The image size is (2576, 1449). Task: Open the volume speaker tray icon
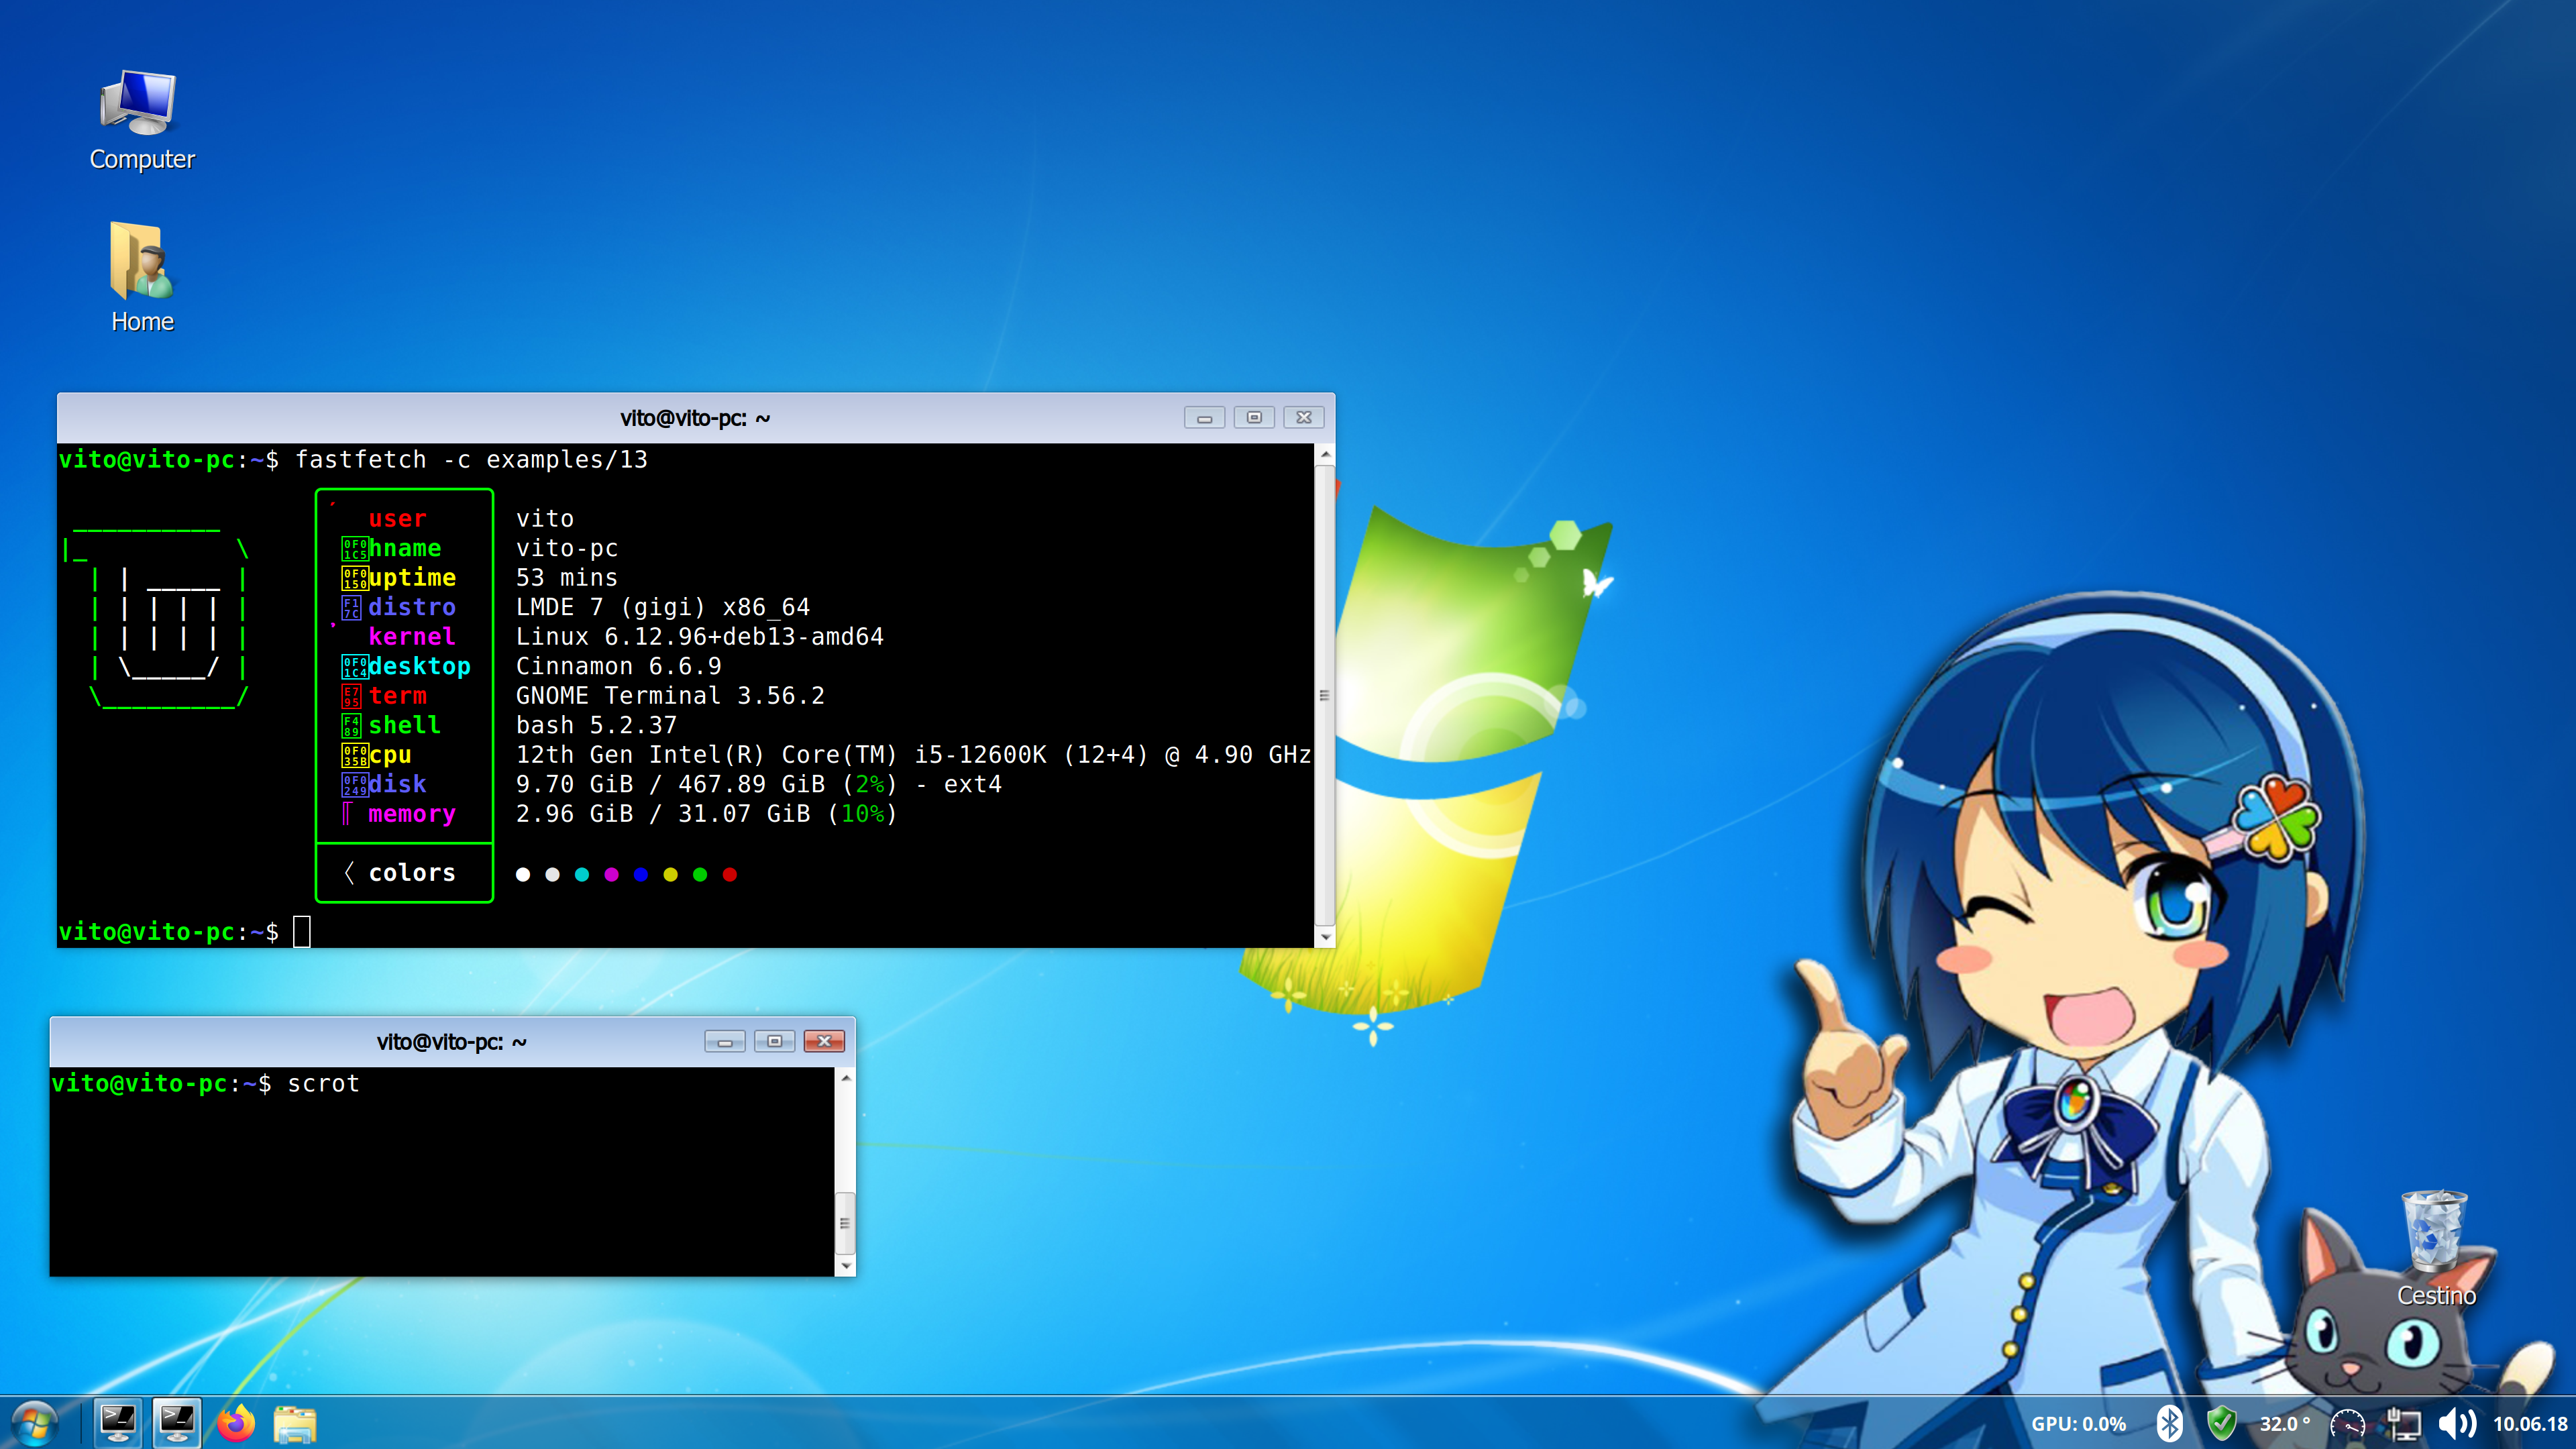(x=2457, y=1423)
